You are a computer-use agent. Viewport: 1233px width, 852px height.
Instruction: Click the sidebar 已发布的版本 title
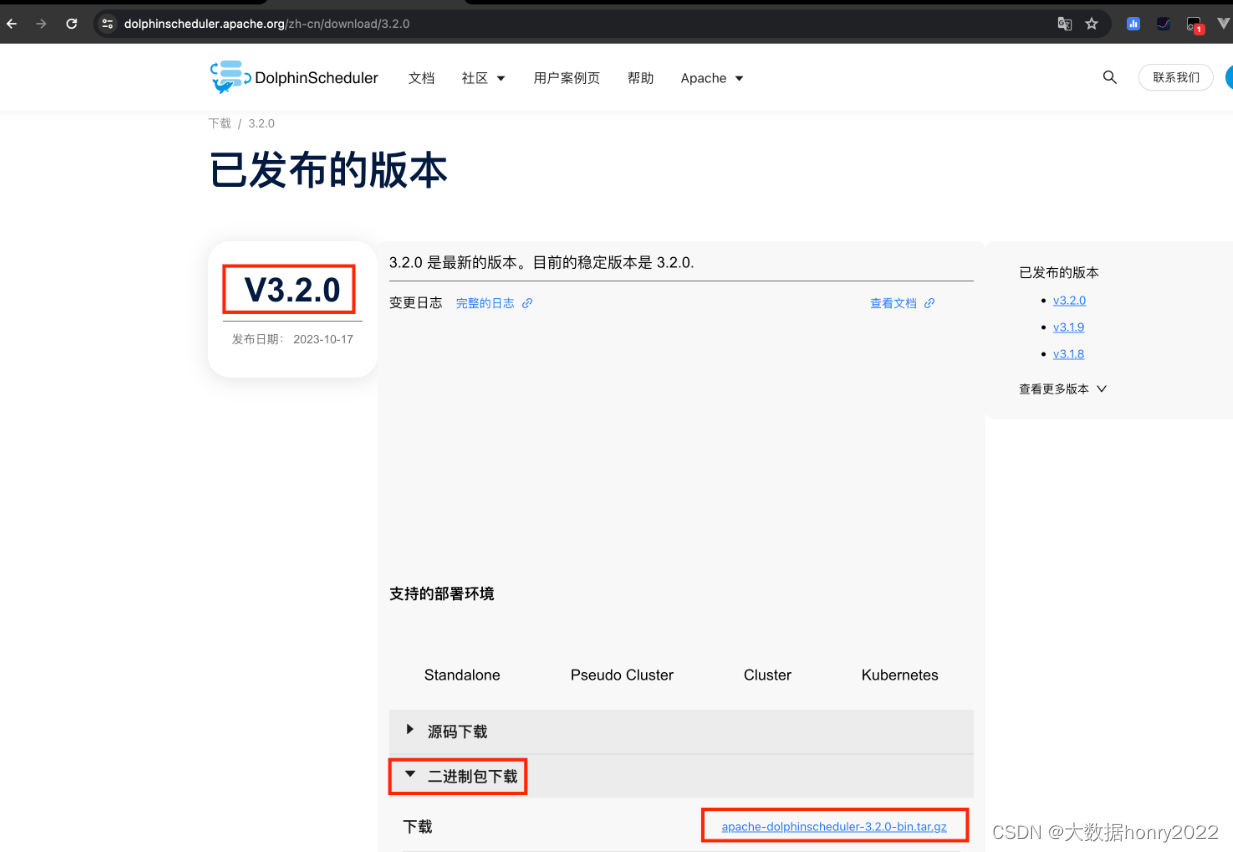pos(1059,272)
